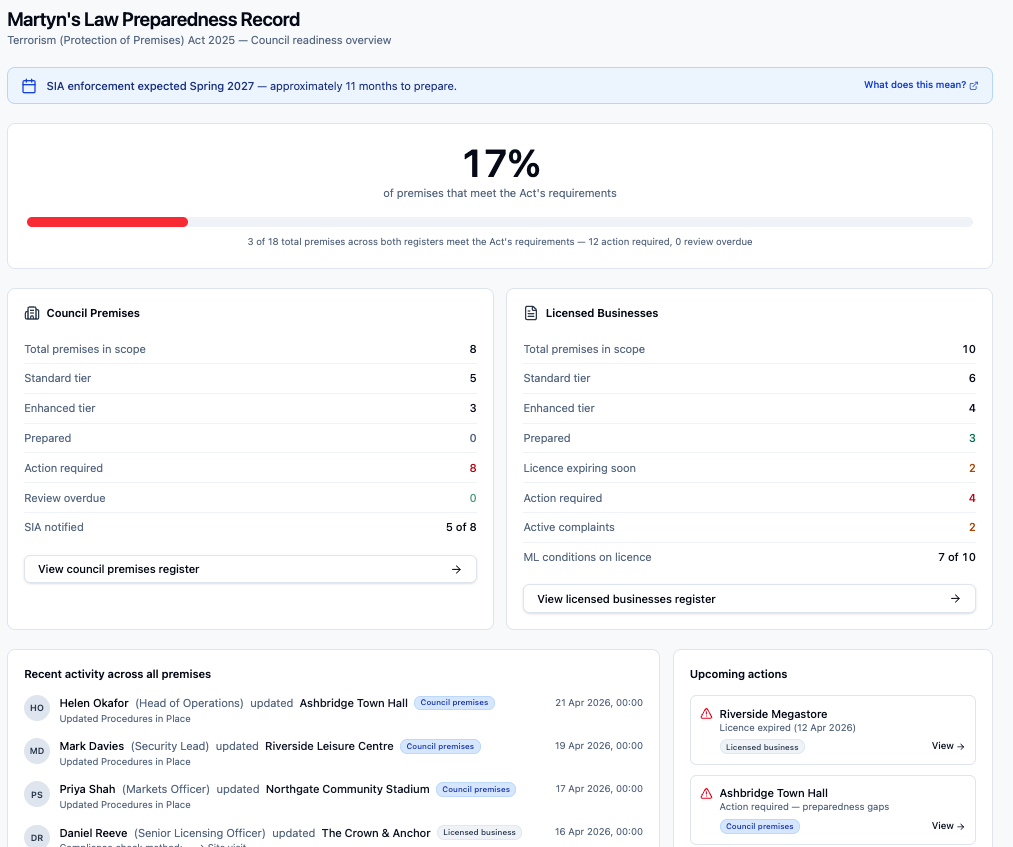The height and width of the screenshot is (847, 1013).
Task: Click the 'Upcoming actions' heading
Action: coord(738,674)
